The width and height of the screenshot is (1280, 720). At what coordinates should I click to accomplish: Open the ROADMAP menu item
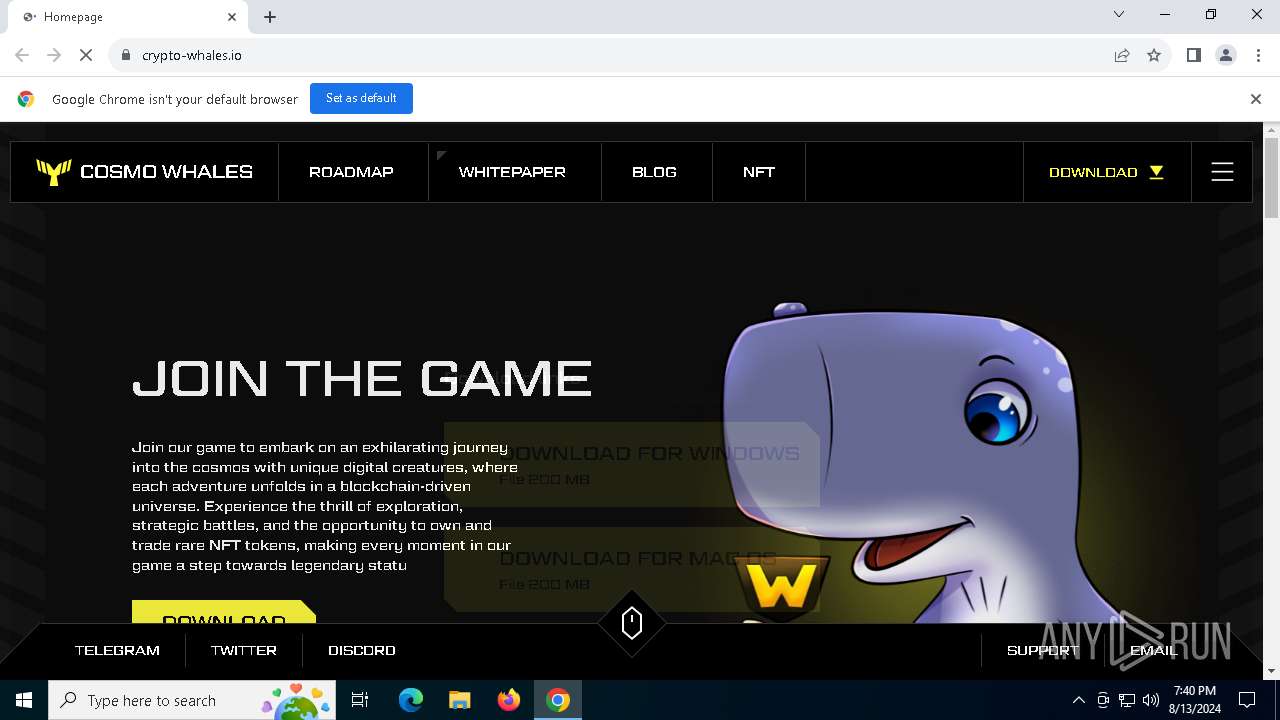coord(351,172)
